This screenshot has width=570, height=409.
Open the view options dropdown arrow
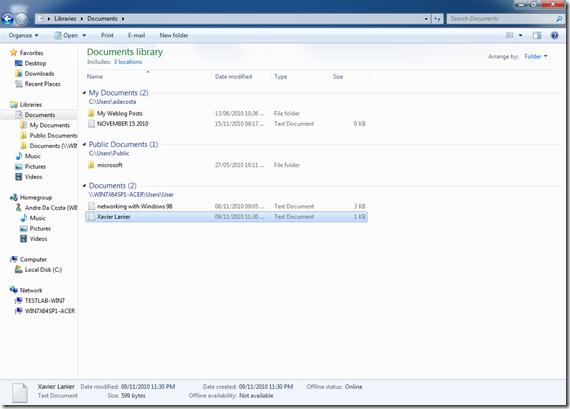pos(520,35)
